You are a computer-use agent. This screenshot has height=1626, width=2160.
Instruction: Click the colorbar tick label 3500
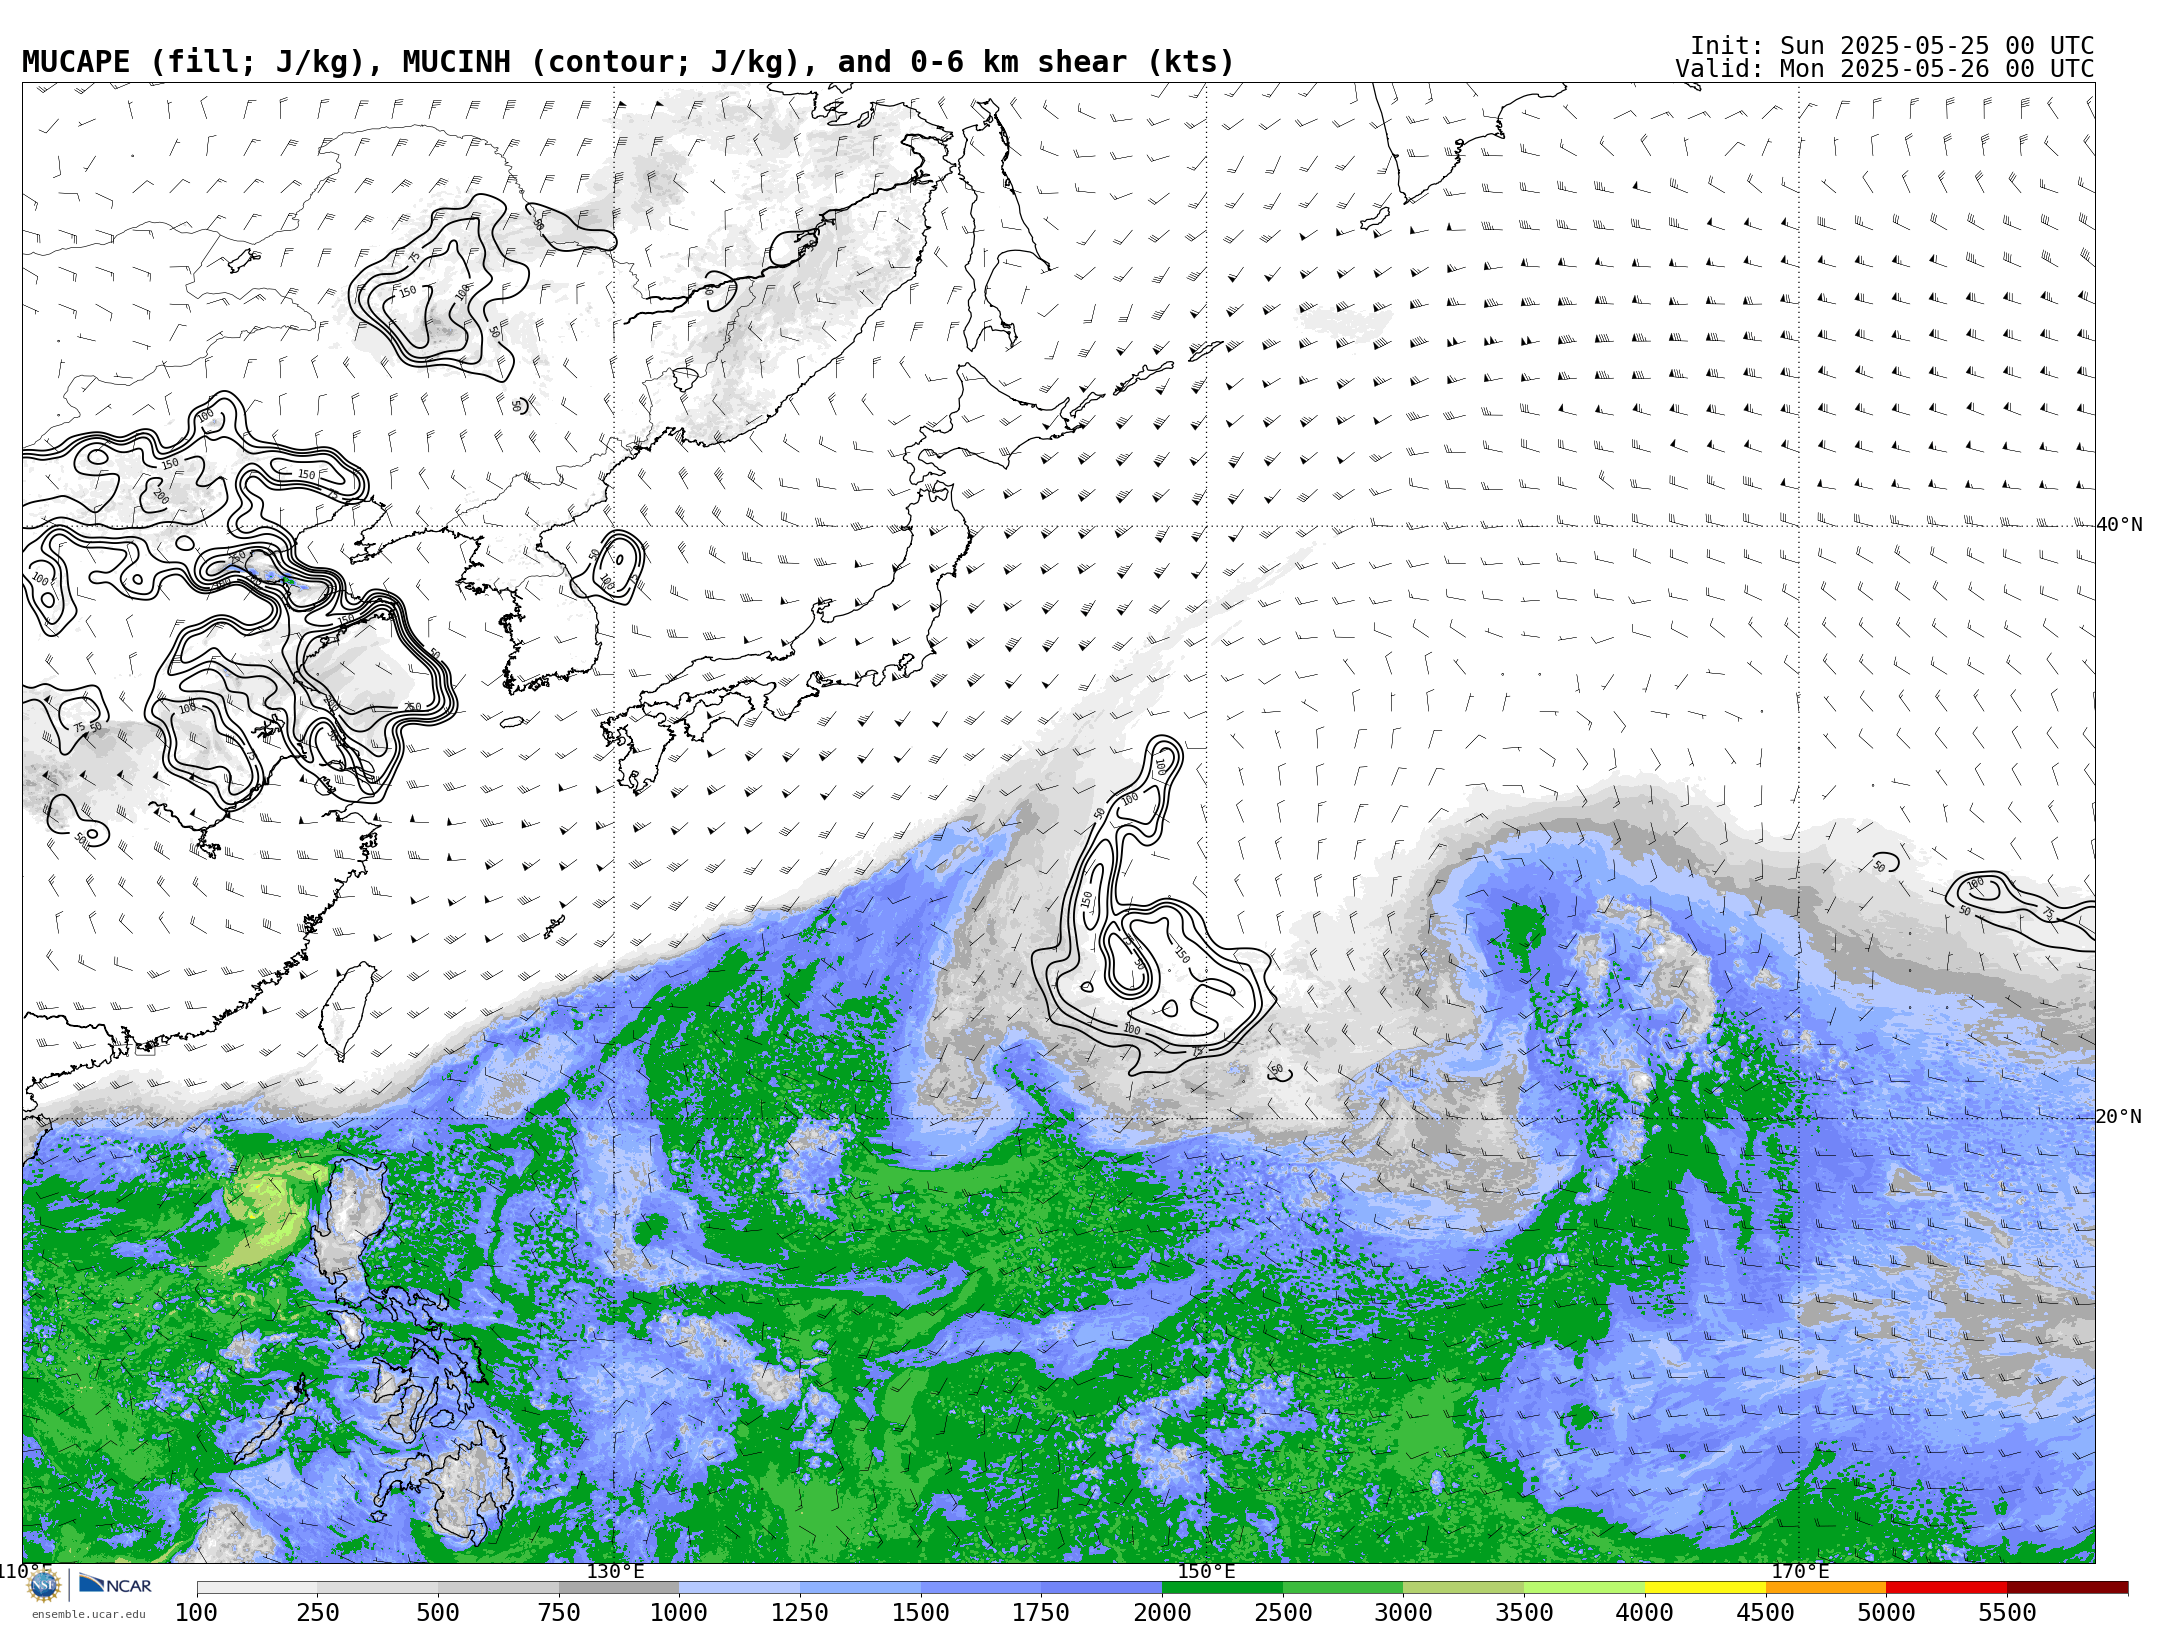pyautogui.click(x=1524, y=1613)
